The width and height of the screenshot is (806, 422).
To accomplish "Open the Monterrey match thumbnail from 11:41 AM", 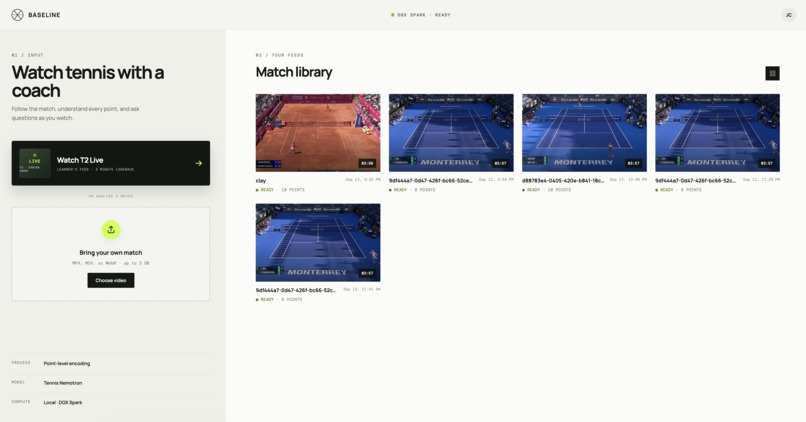I will [318, 242].
